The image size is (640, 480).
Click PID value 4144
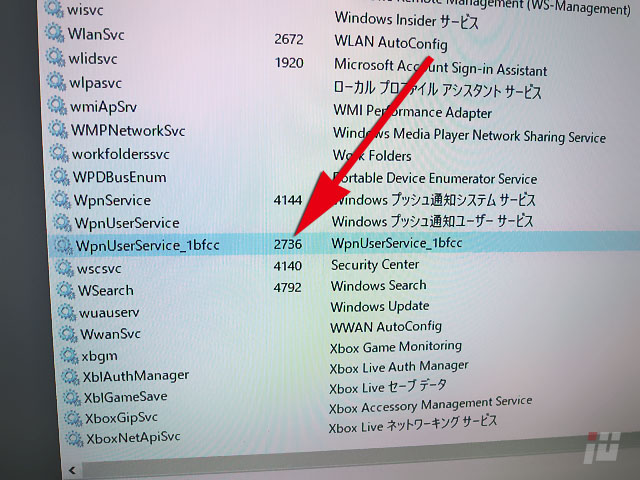click(288, 200)
